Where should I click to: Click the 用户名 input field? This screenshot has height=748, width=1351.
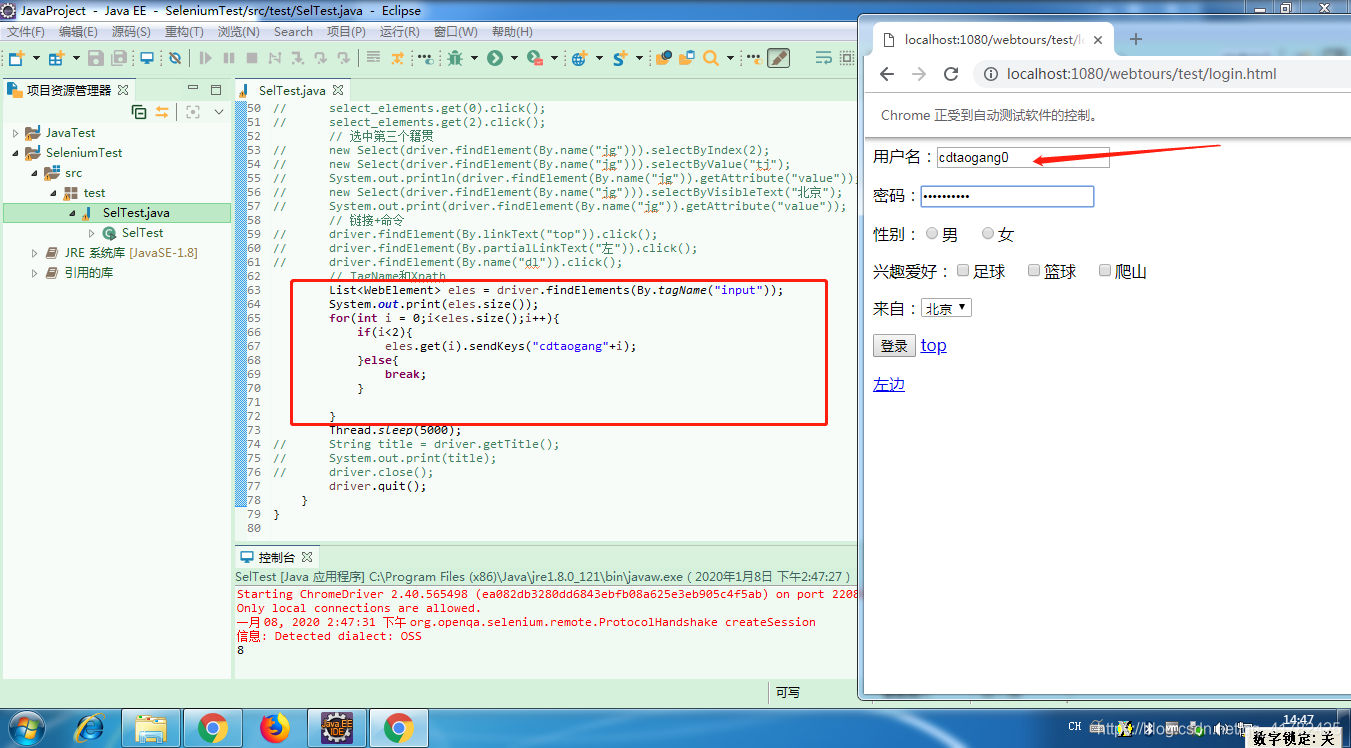click(x=1022, y=157)
